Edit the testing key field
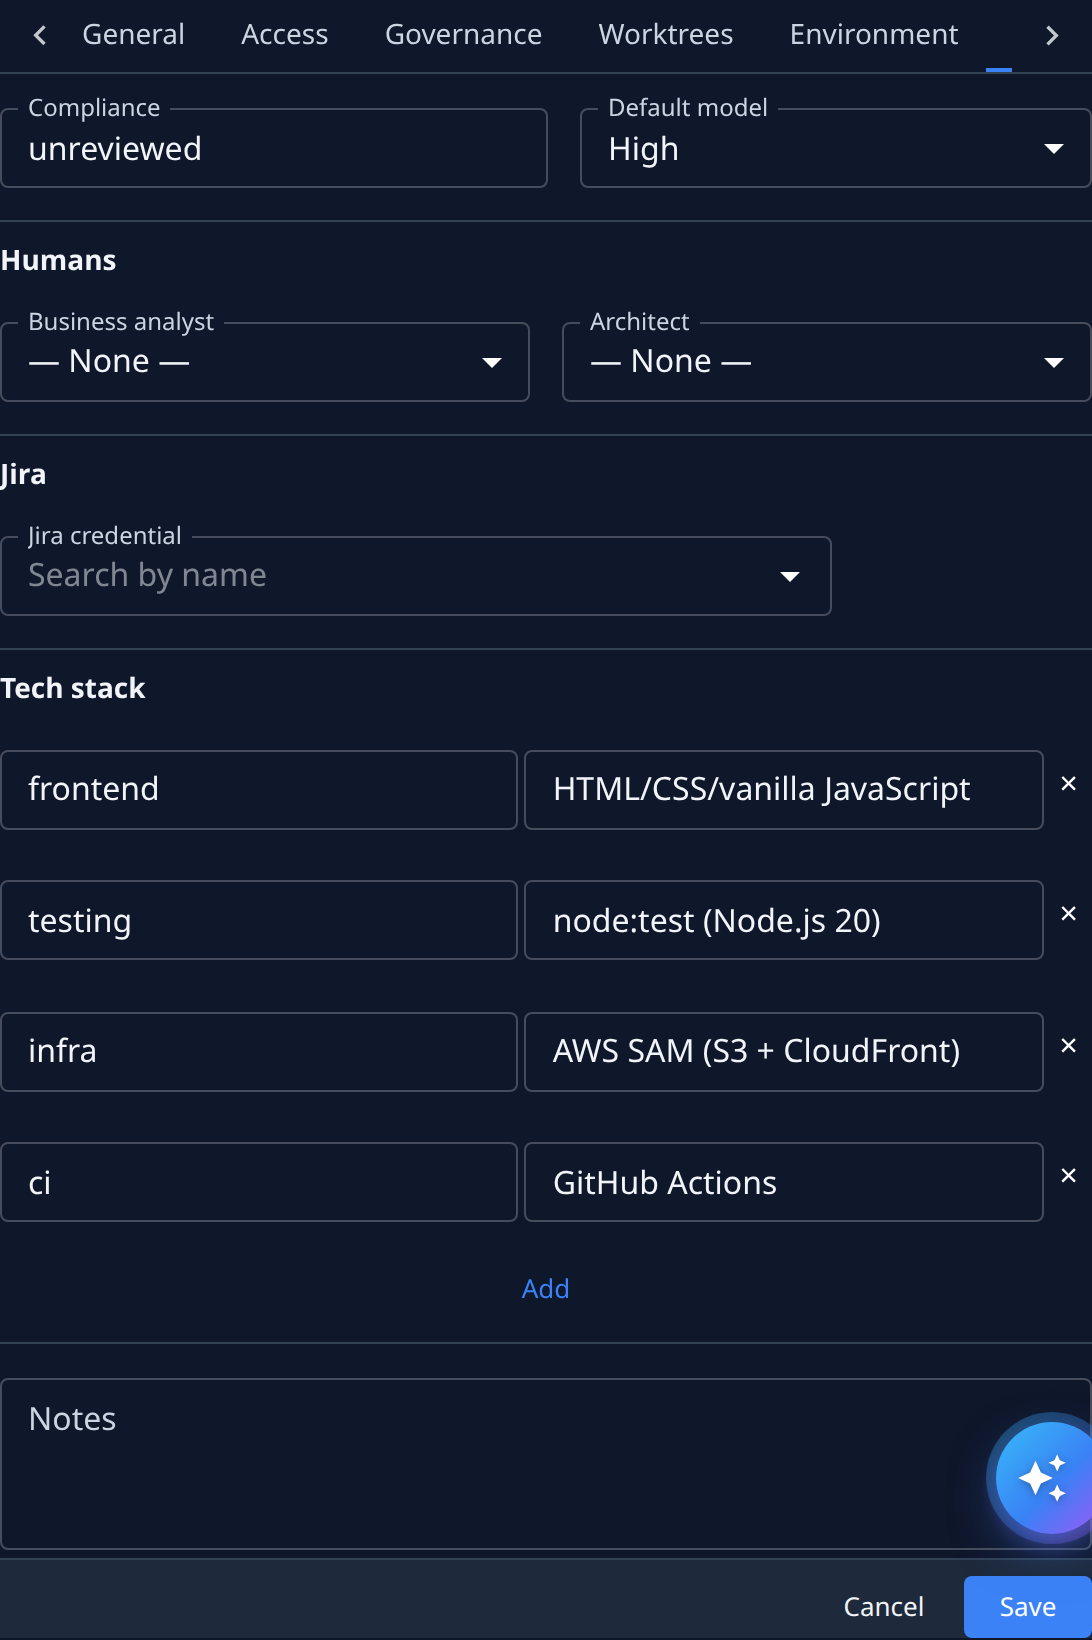The width and height of the screenshot is (1092, 1640). (x=259, y=920)
